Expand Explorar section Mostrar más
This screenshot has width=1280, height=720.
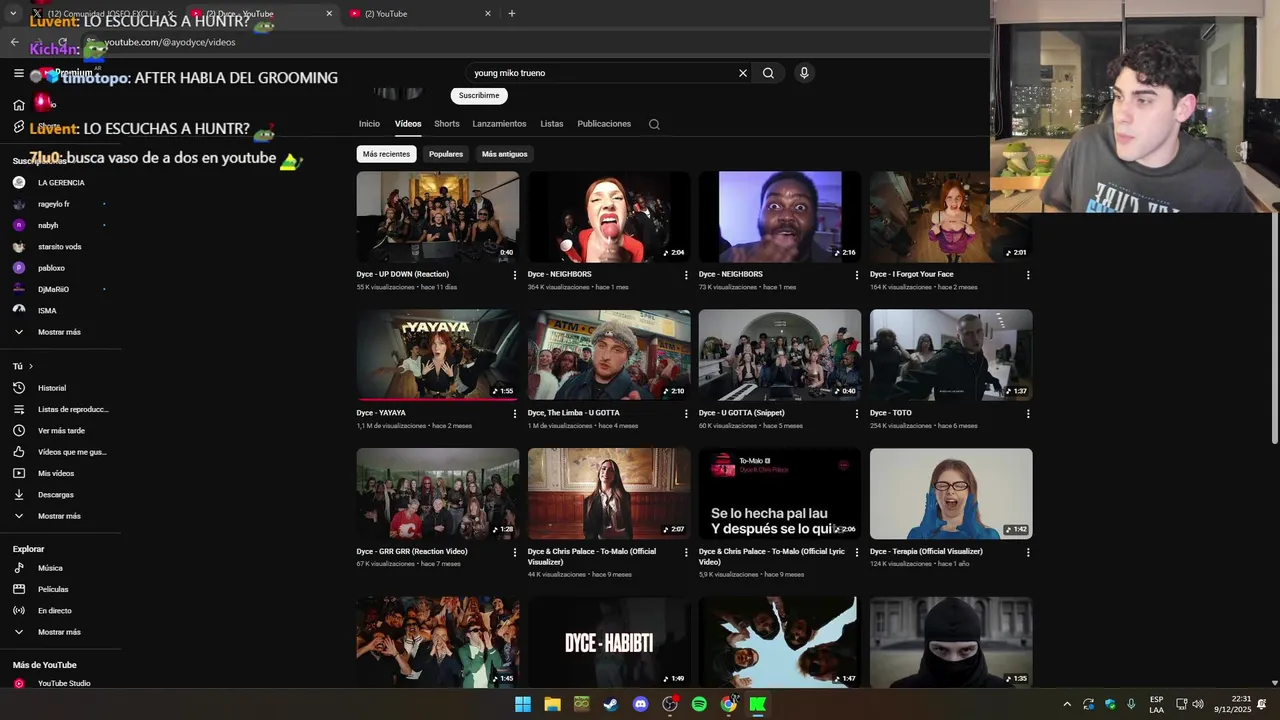(x=60, y=632)
